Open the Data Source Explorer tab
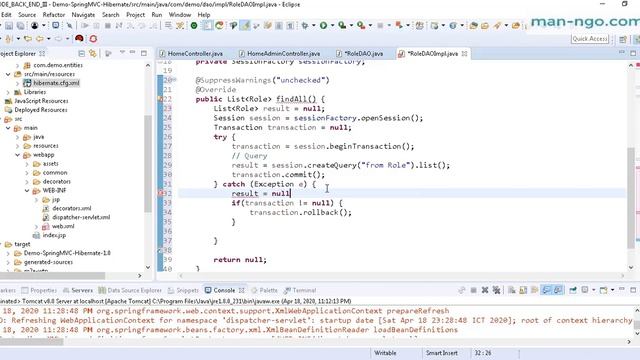The height and width of the screenshot is (360, 640). pyautogui.click(x=130, y=290)
